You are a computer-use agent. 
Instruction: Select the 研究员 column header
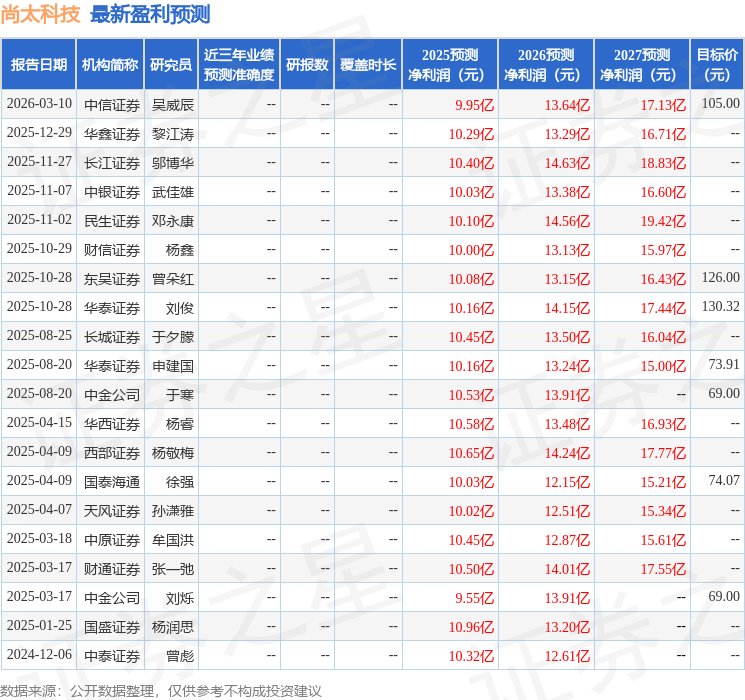(171, 65)
